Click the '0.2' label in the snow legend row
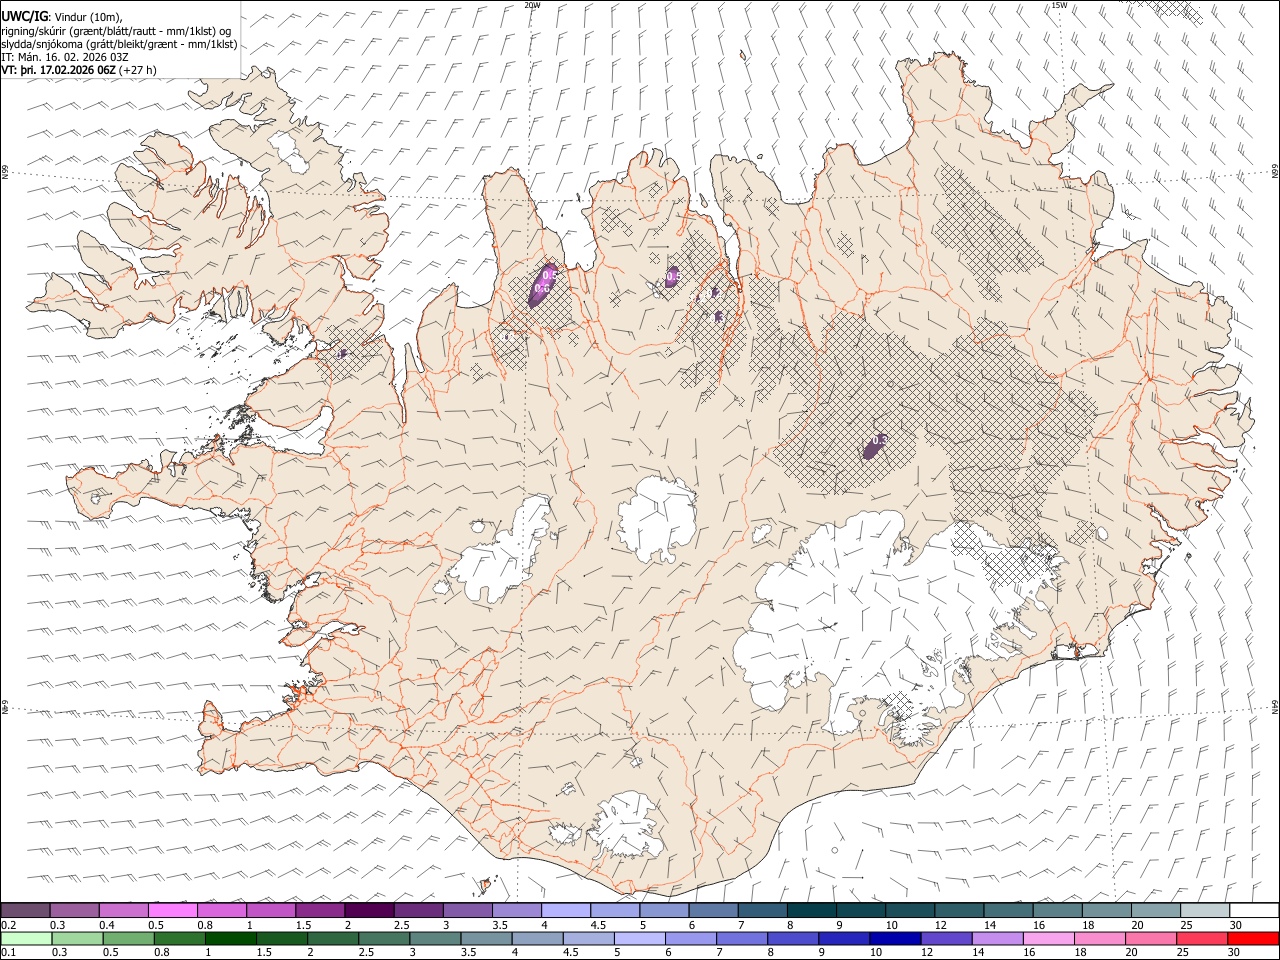Viewport: 1280px width, 960px height. click(x=8, y=925)
